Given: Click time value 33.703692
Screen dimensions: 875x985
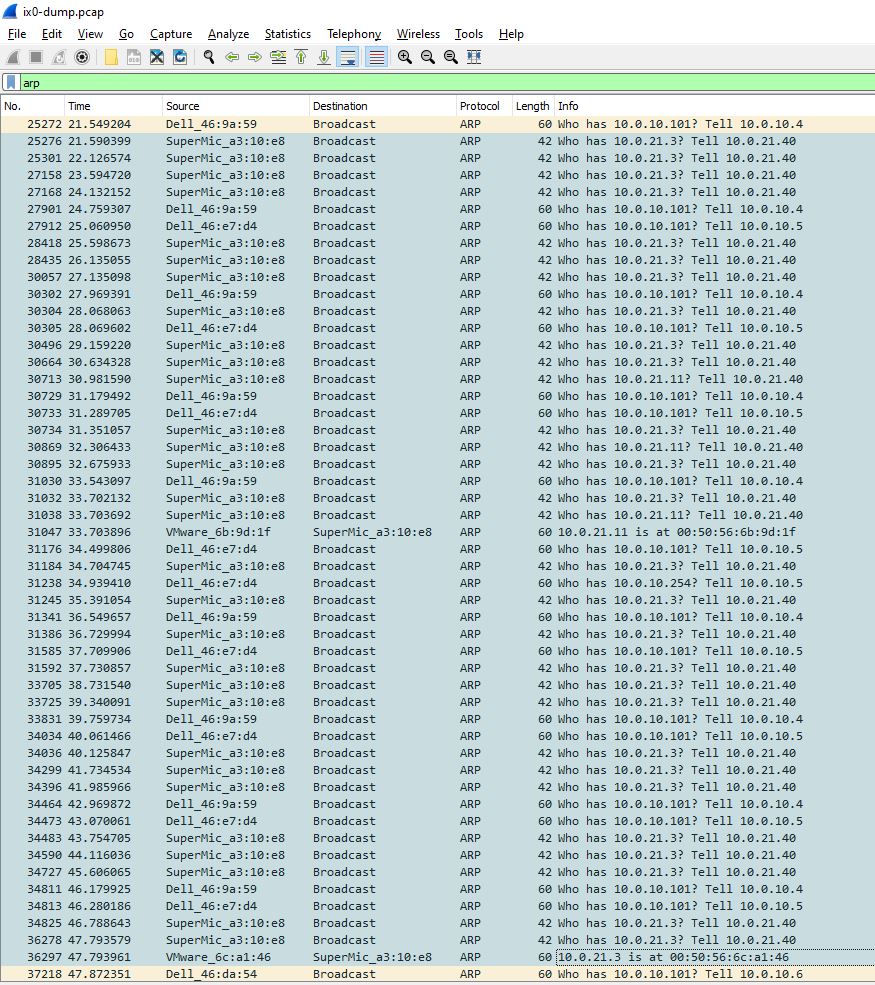Looking at the screenshot, I should [99, 515].
